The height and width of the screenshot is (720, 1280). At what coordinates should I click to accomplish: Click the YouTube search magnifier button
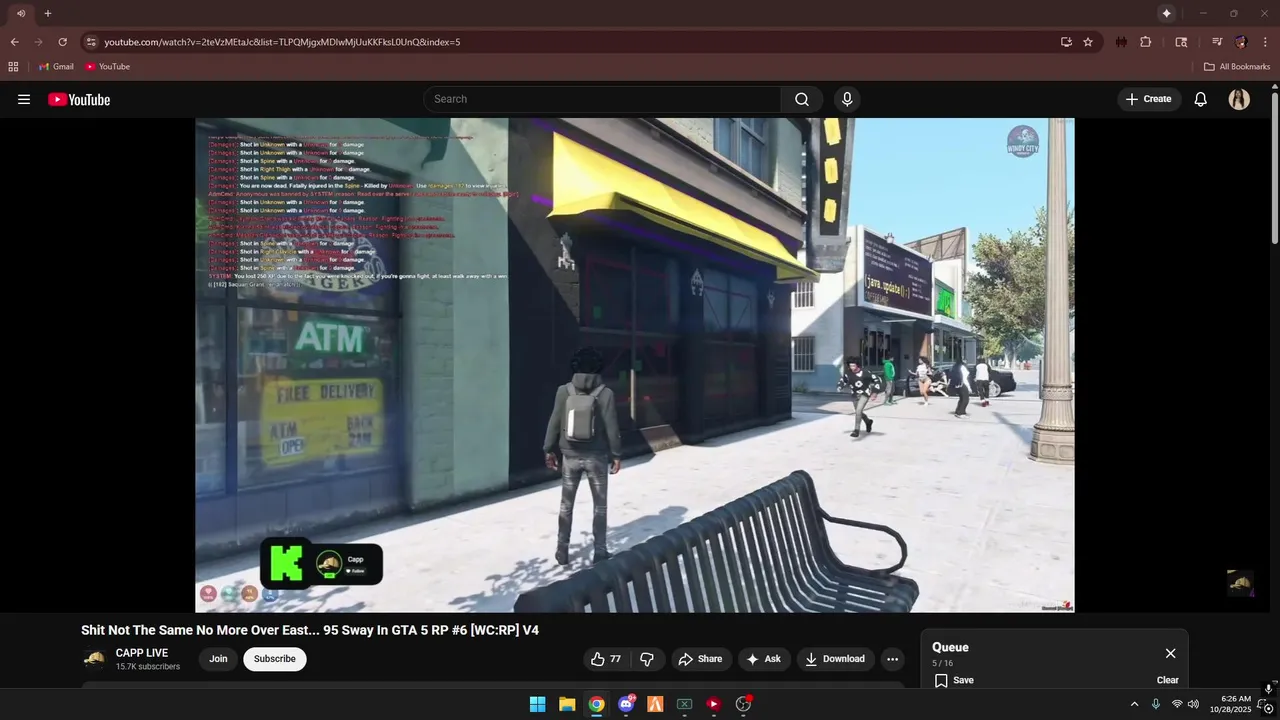point(802,99)
